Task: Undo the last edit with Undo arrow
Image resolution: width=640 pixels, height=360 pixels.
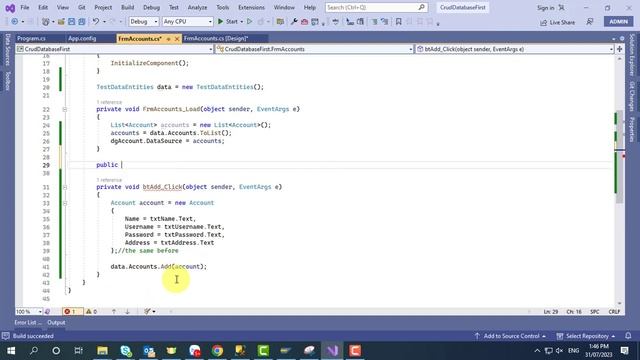Action: point(96,22)
